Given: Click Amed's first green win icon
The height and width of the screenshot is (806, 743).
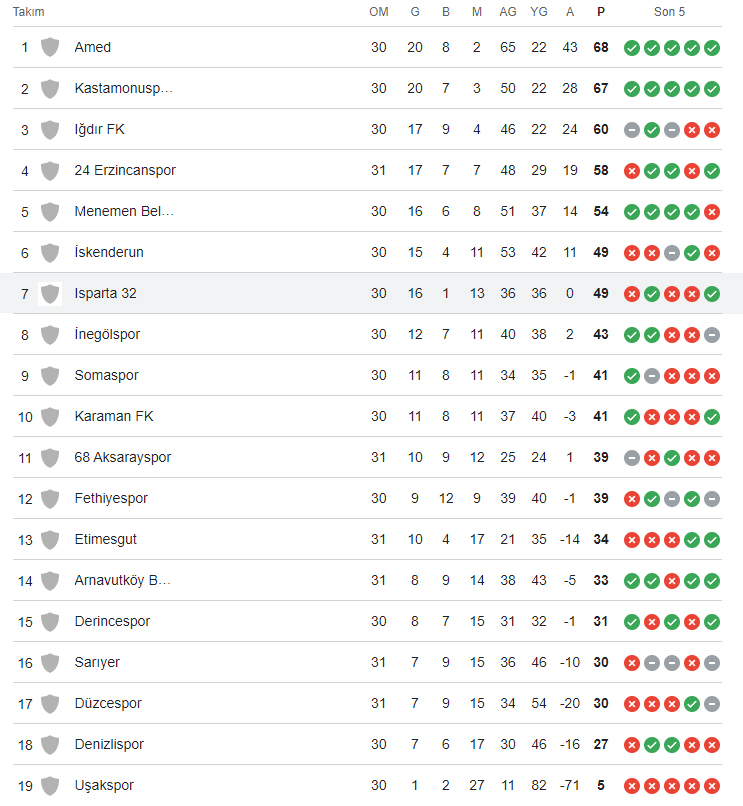Looking at the screenshot, I should click(632, 48).
